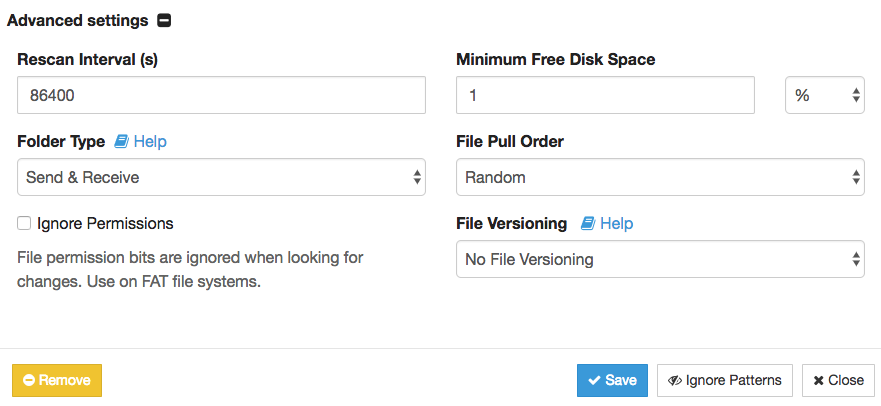Screen dimensions: 881x406
Task: Enable the Ignore Permissions checkbox
Action: (24, 223)
